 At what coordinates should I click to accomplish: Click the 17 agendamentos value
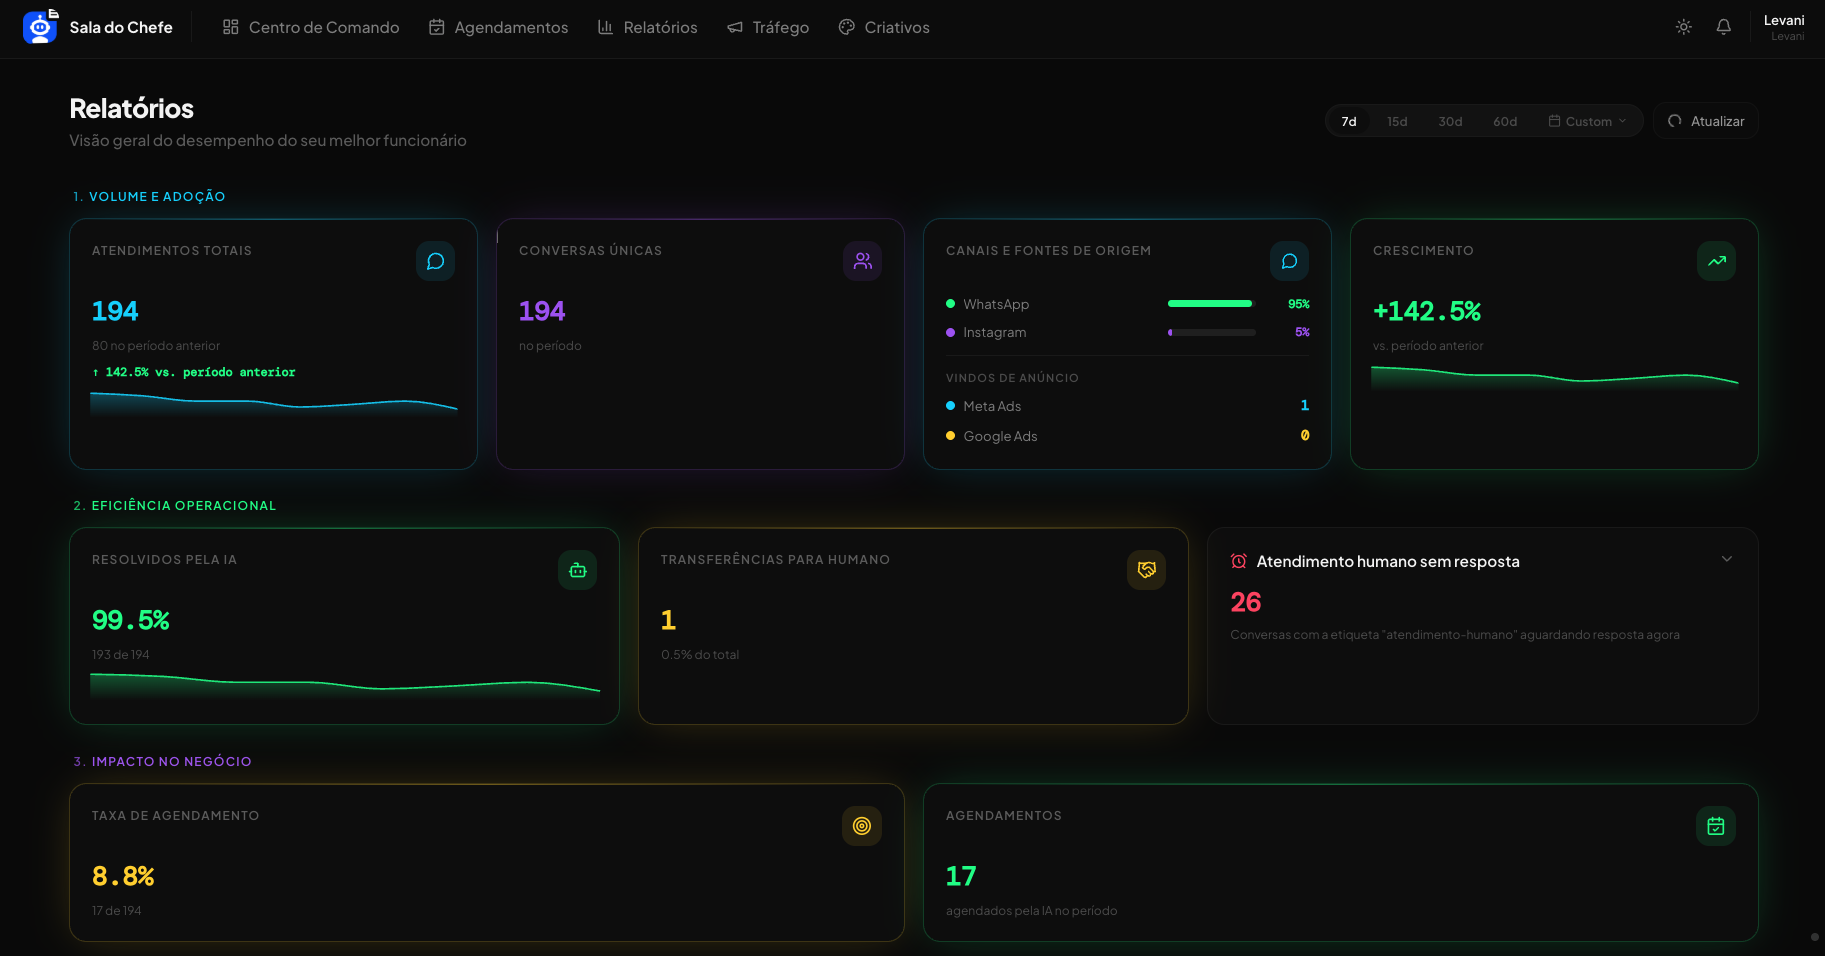(961, 876)
